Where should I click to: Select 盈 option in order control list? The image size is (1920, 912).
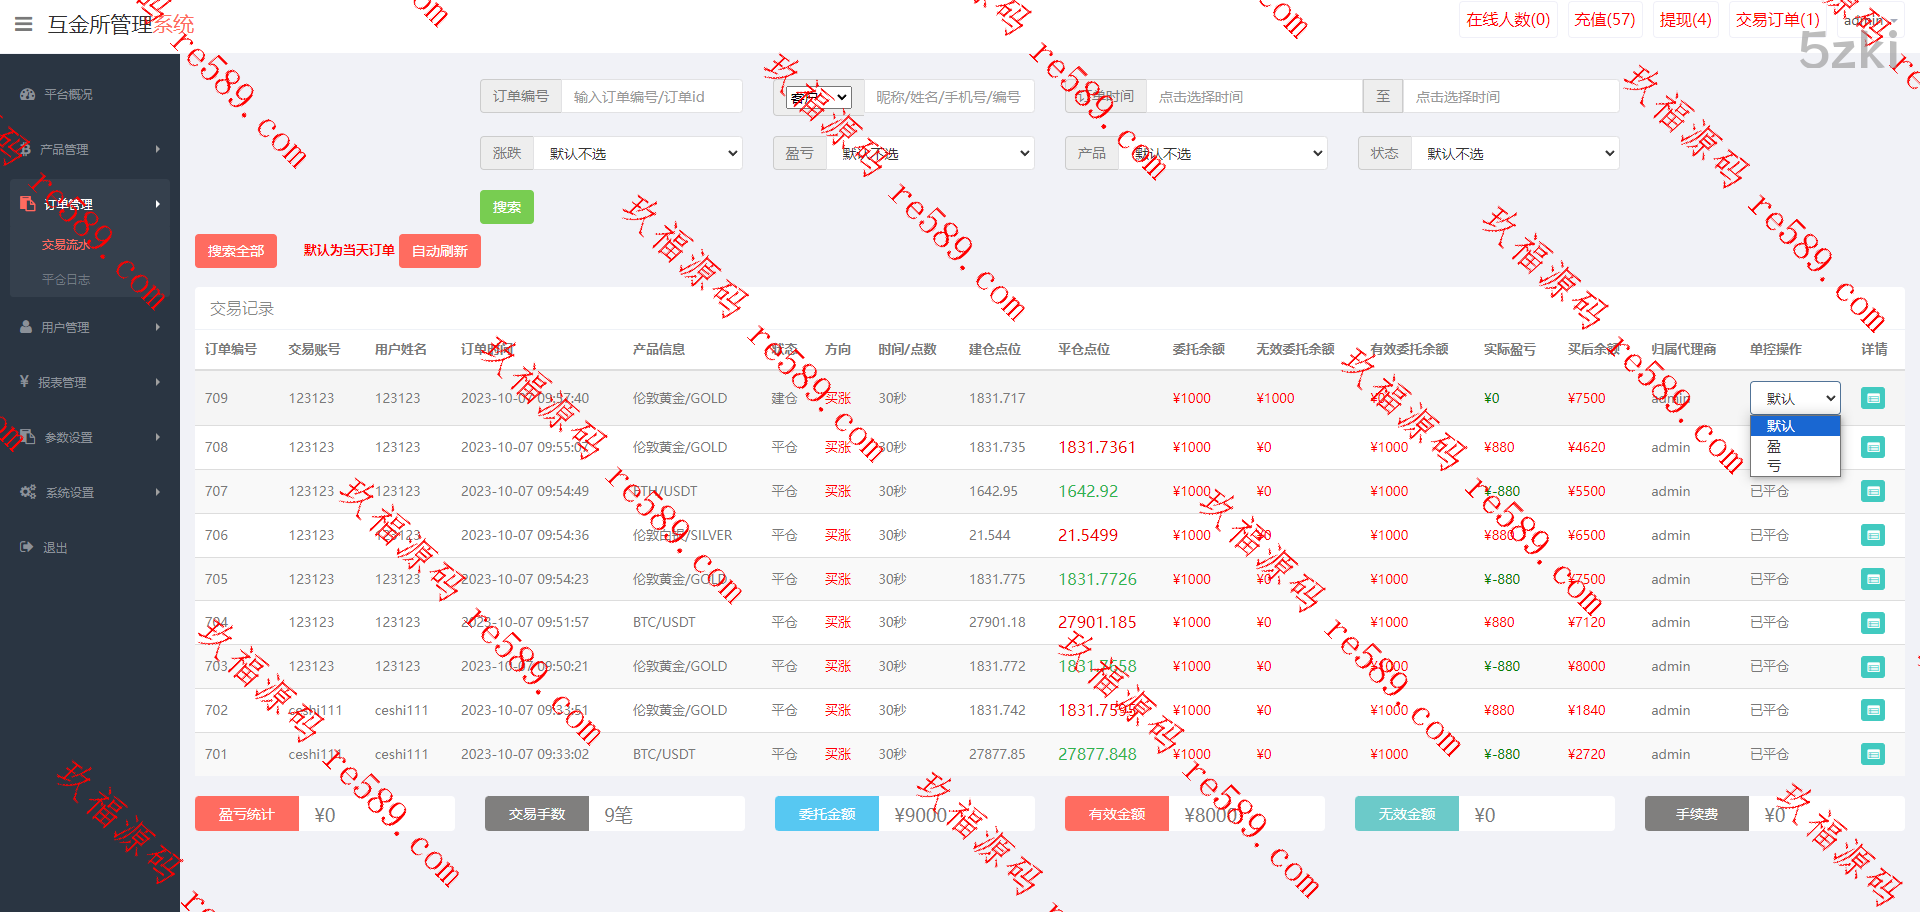point(1775,446)
